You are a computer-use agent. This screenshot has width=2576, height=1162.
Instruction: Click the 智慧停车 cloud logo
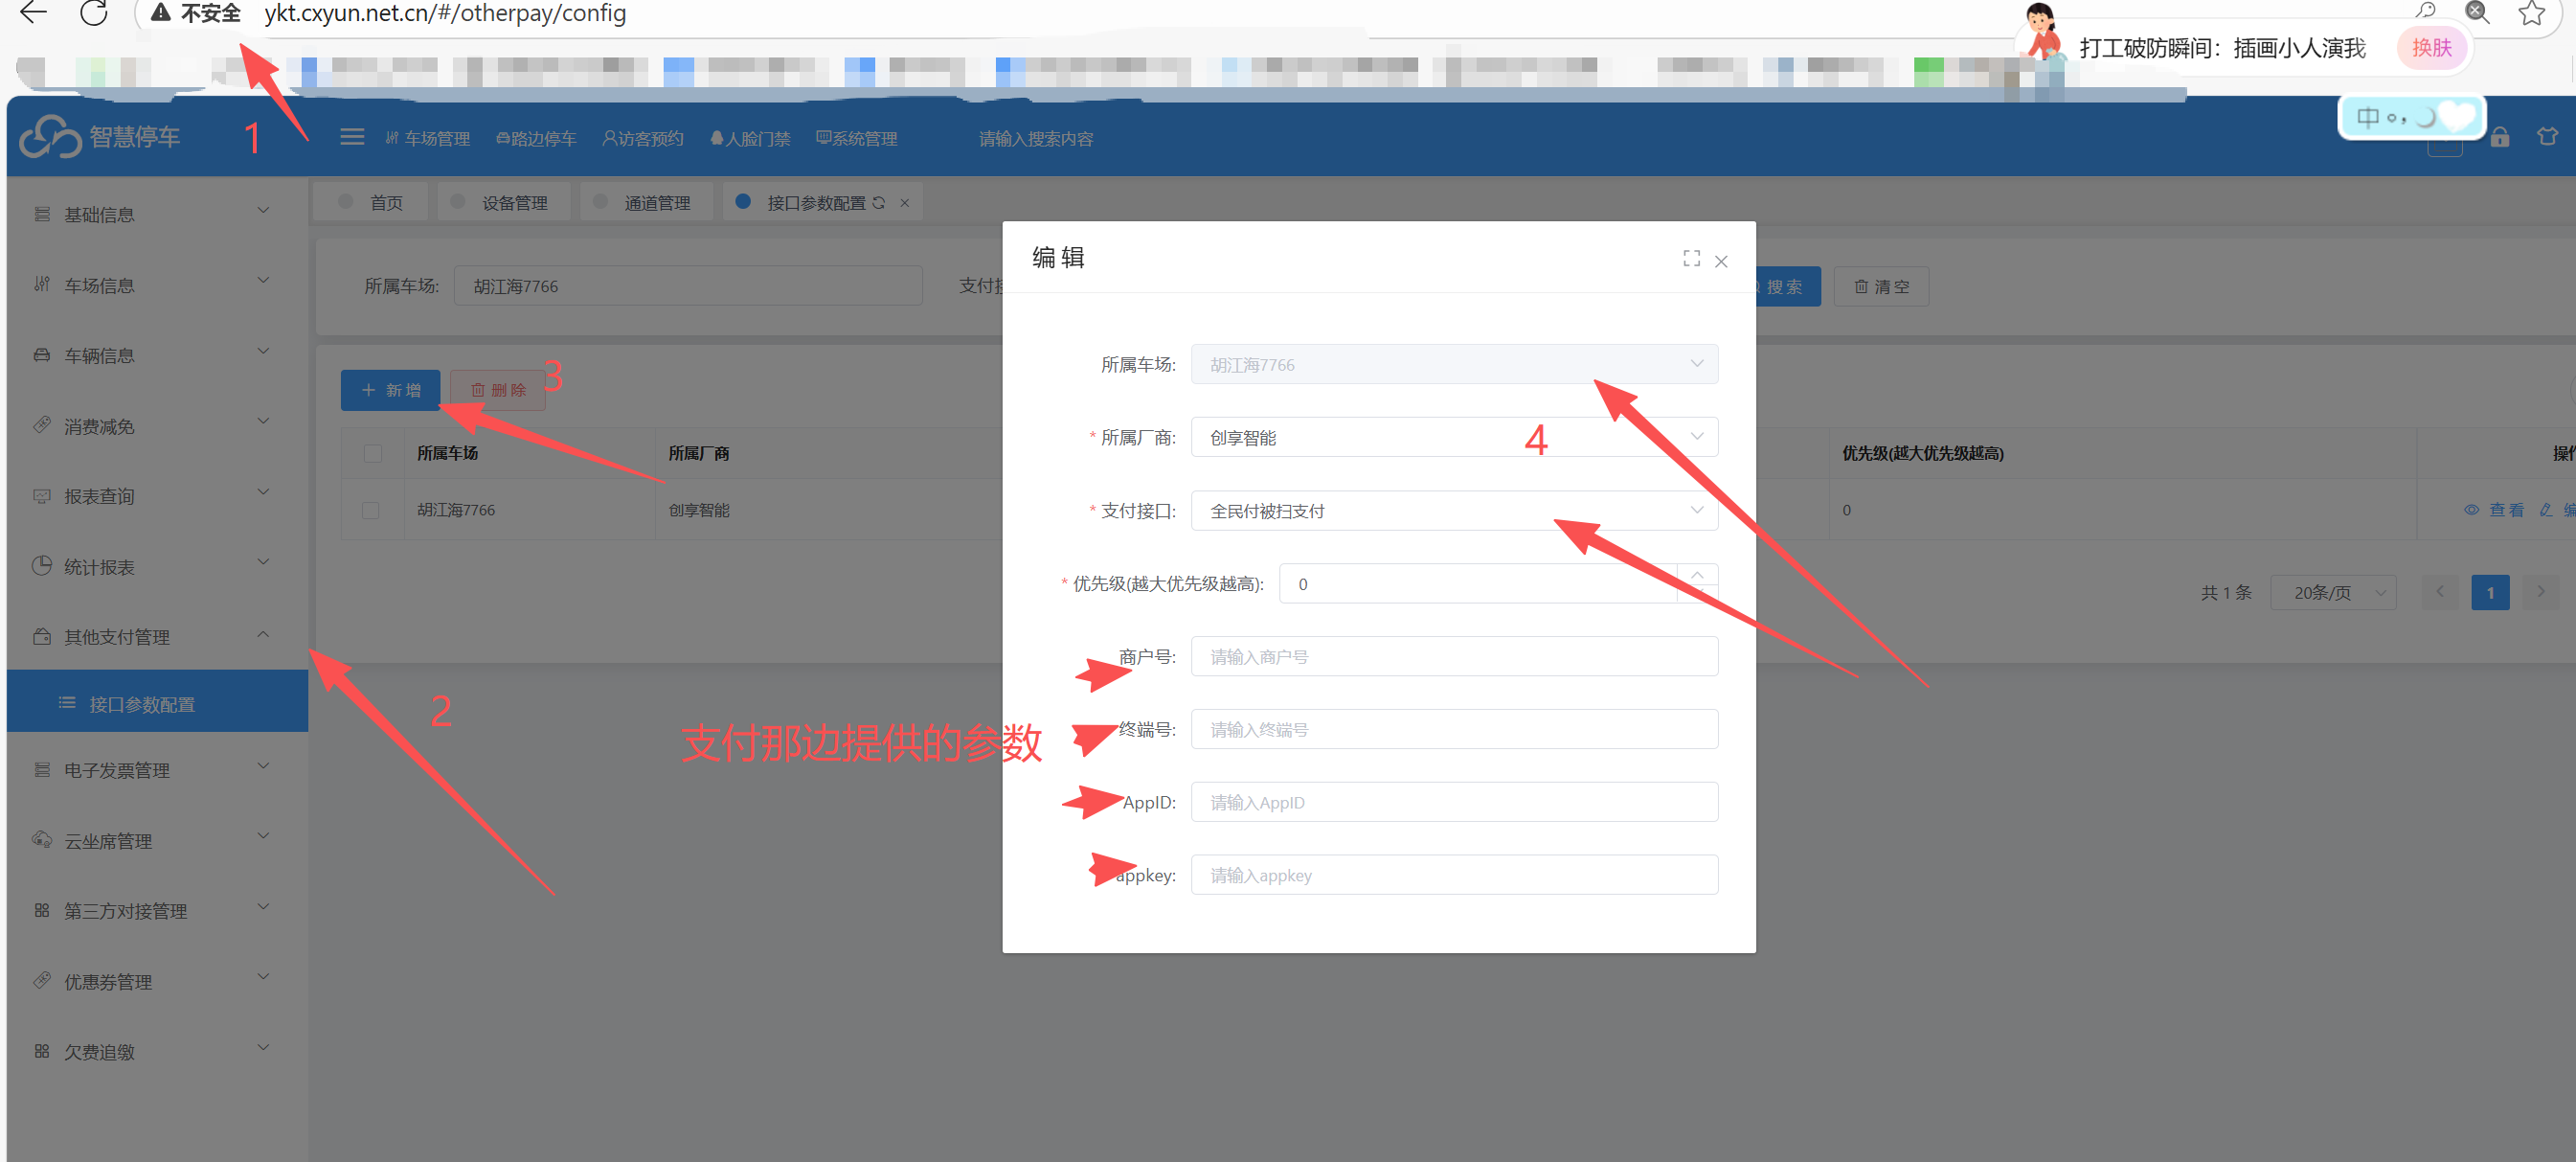pos(50,137)
